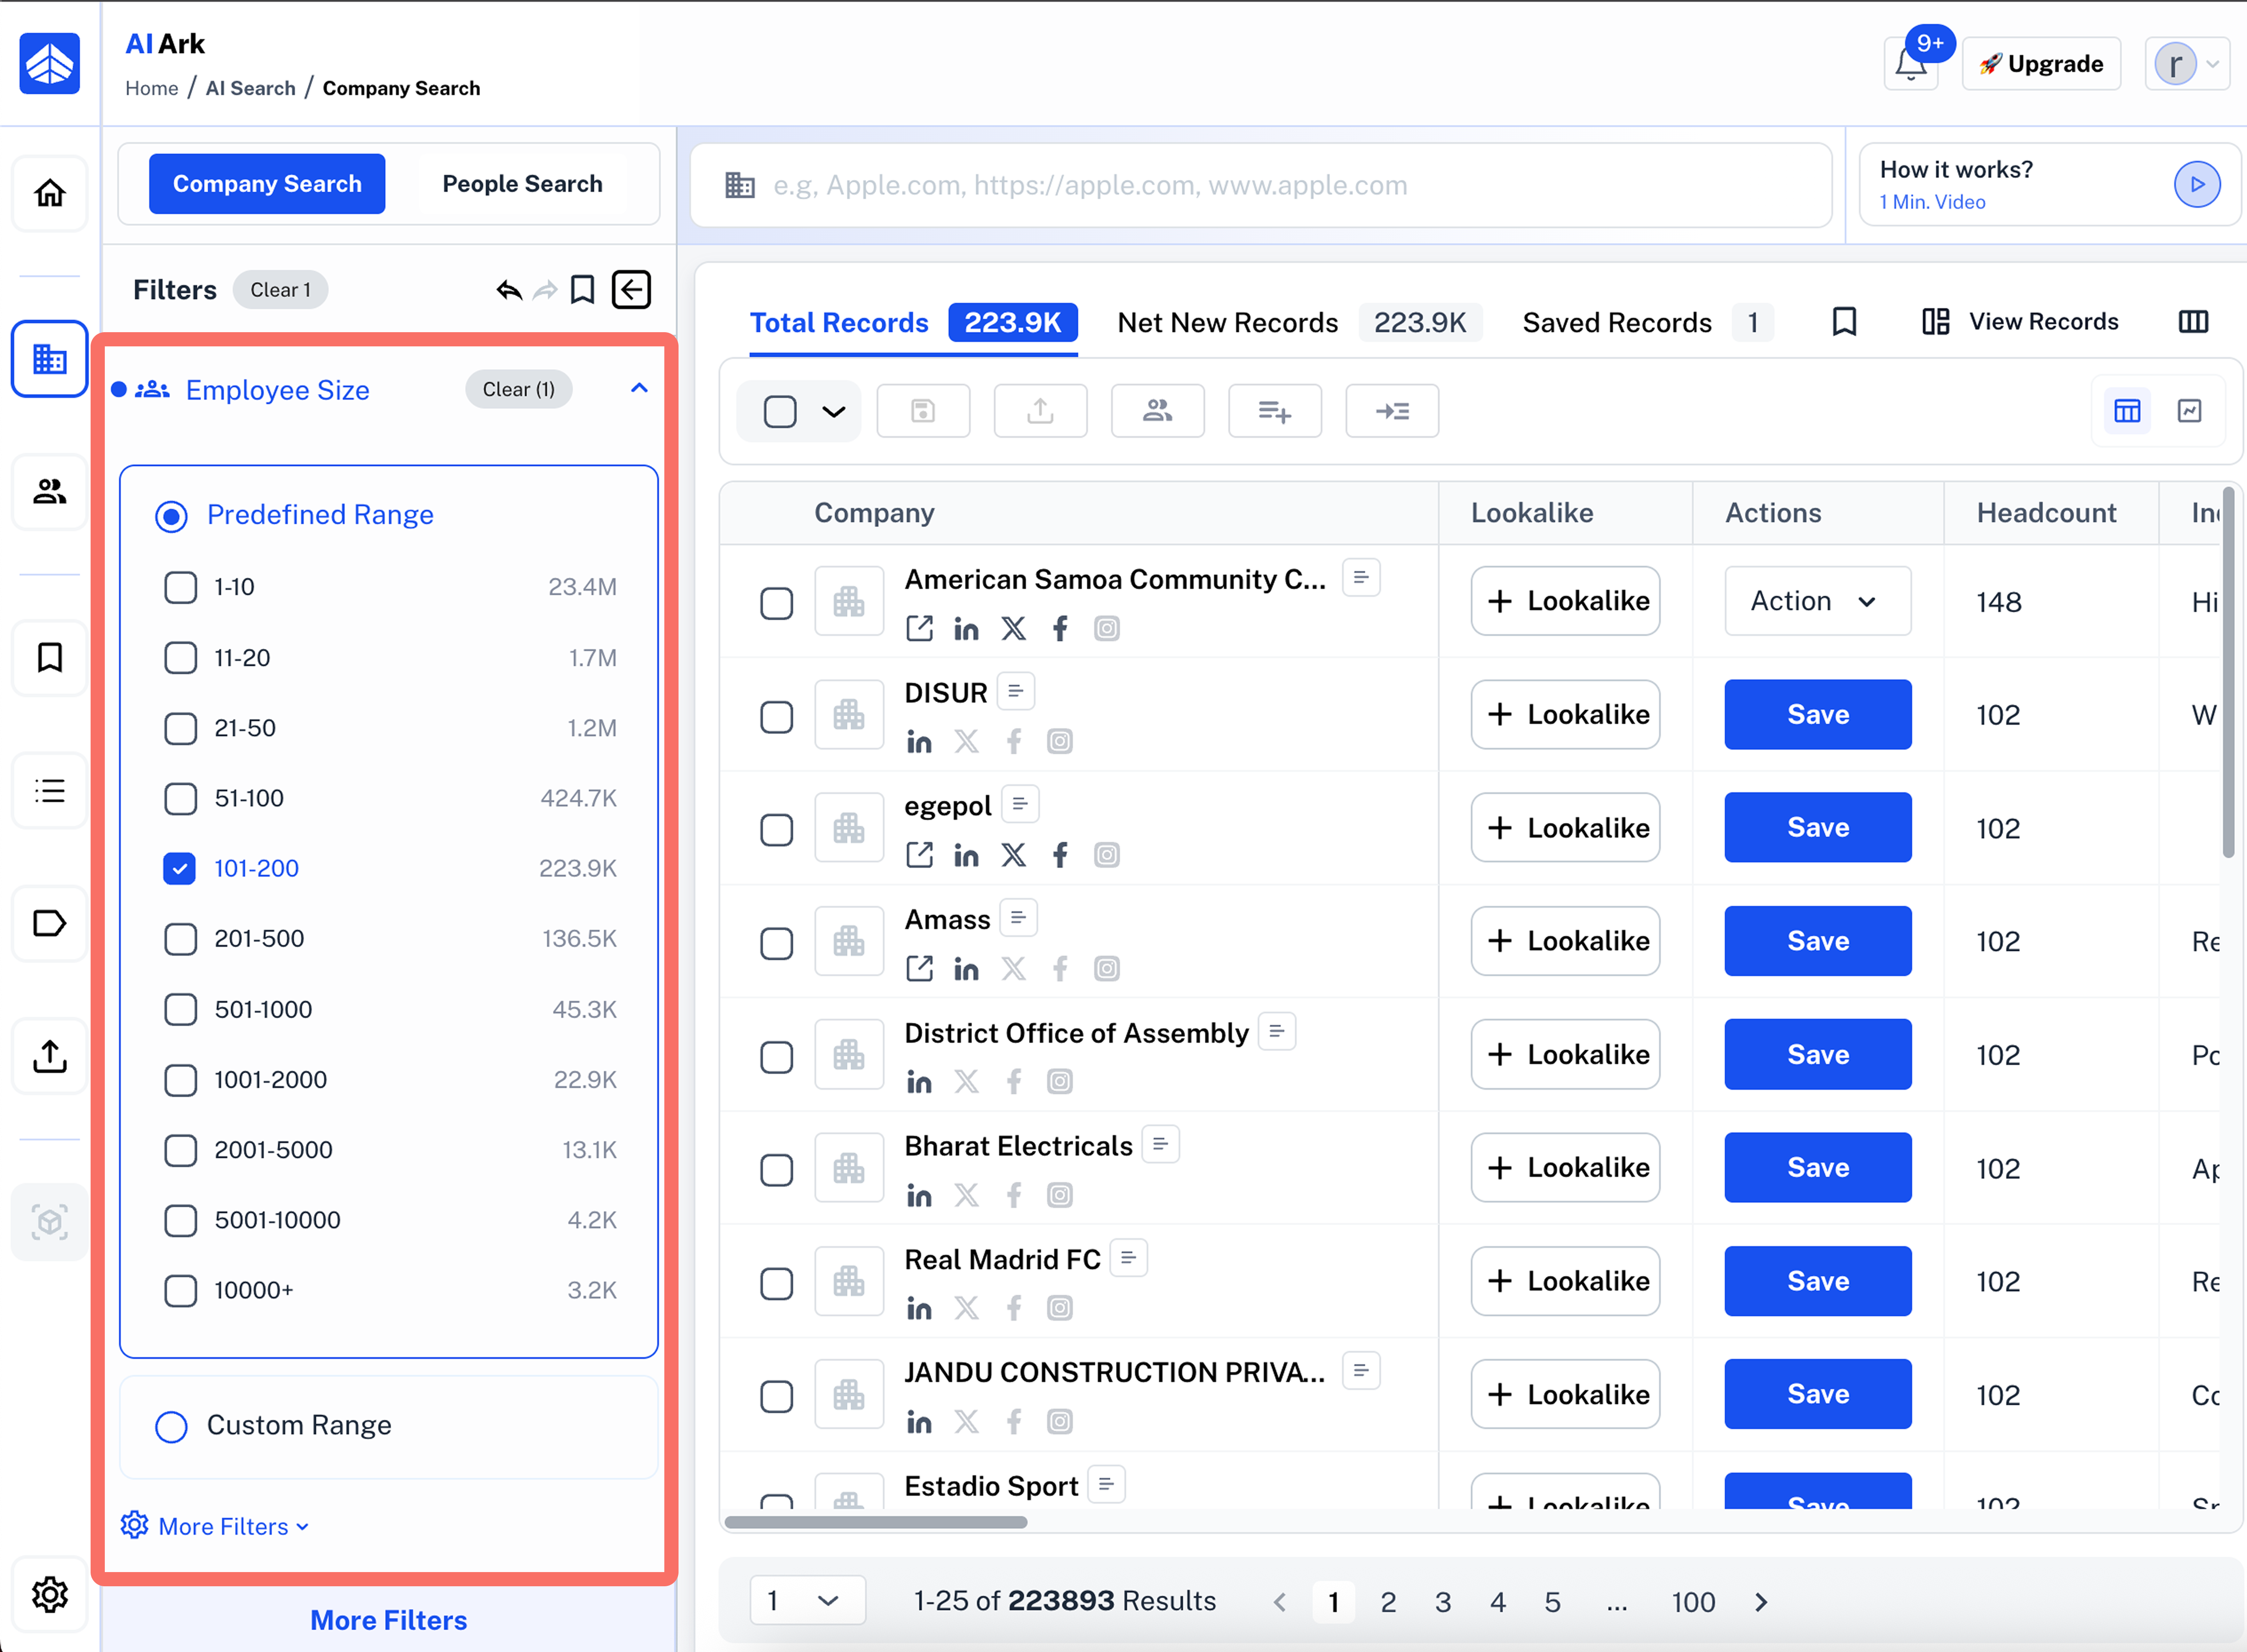Save filters using bookmark icon beside Filters

582,290
